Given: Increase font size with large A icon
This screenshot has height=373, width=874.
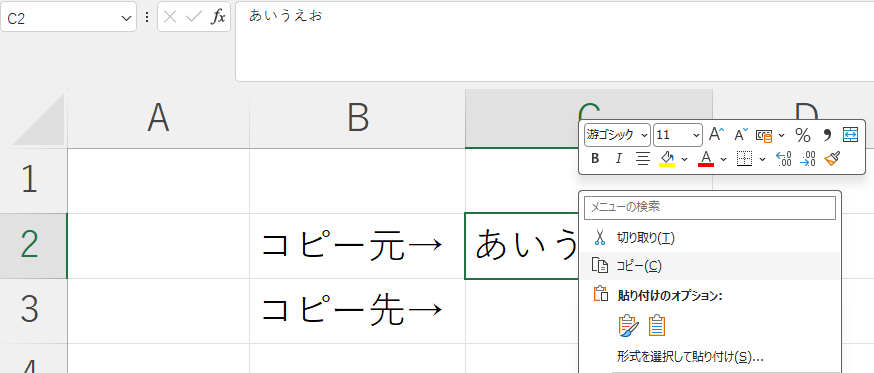Looking at the screenshot, I should 716,134.
